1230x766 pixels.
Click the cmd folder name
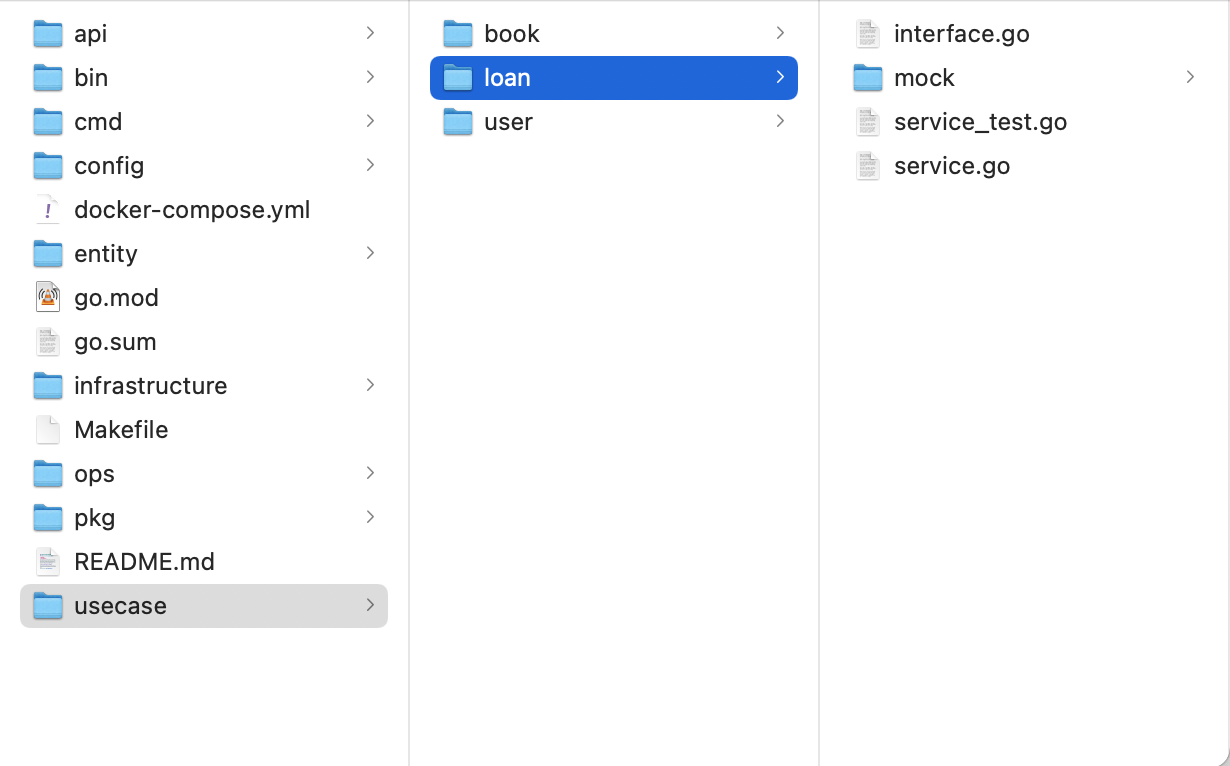pos(98,122)
